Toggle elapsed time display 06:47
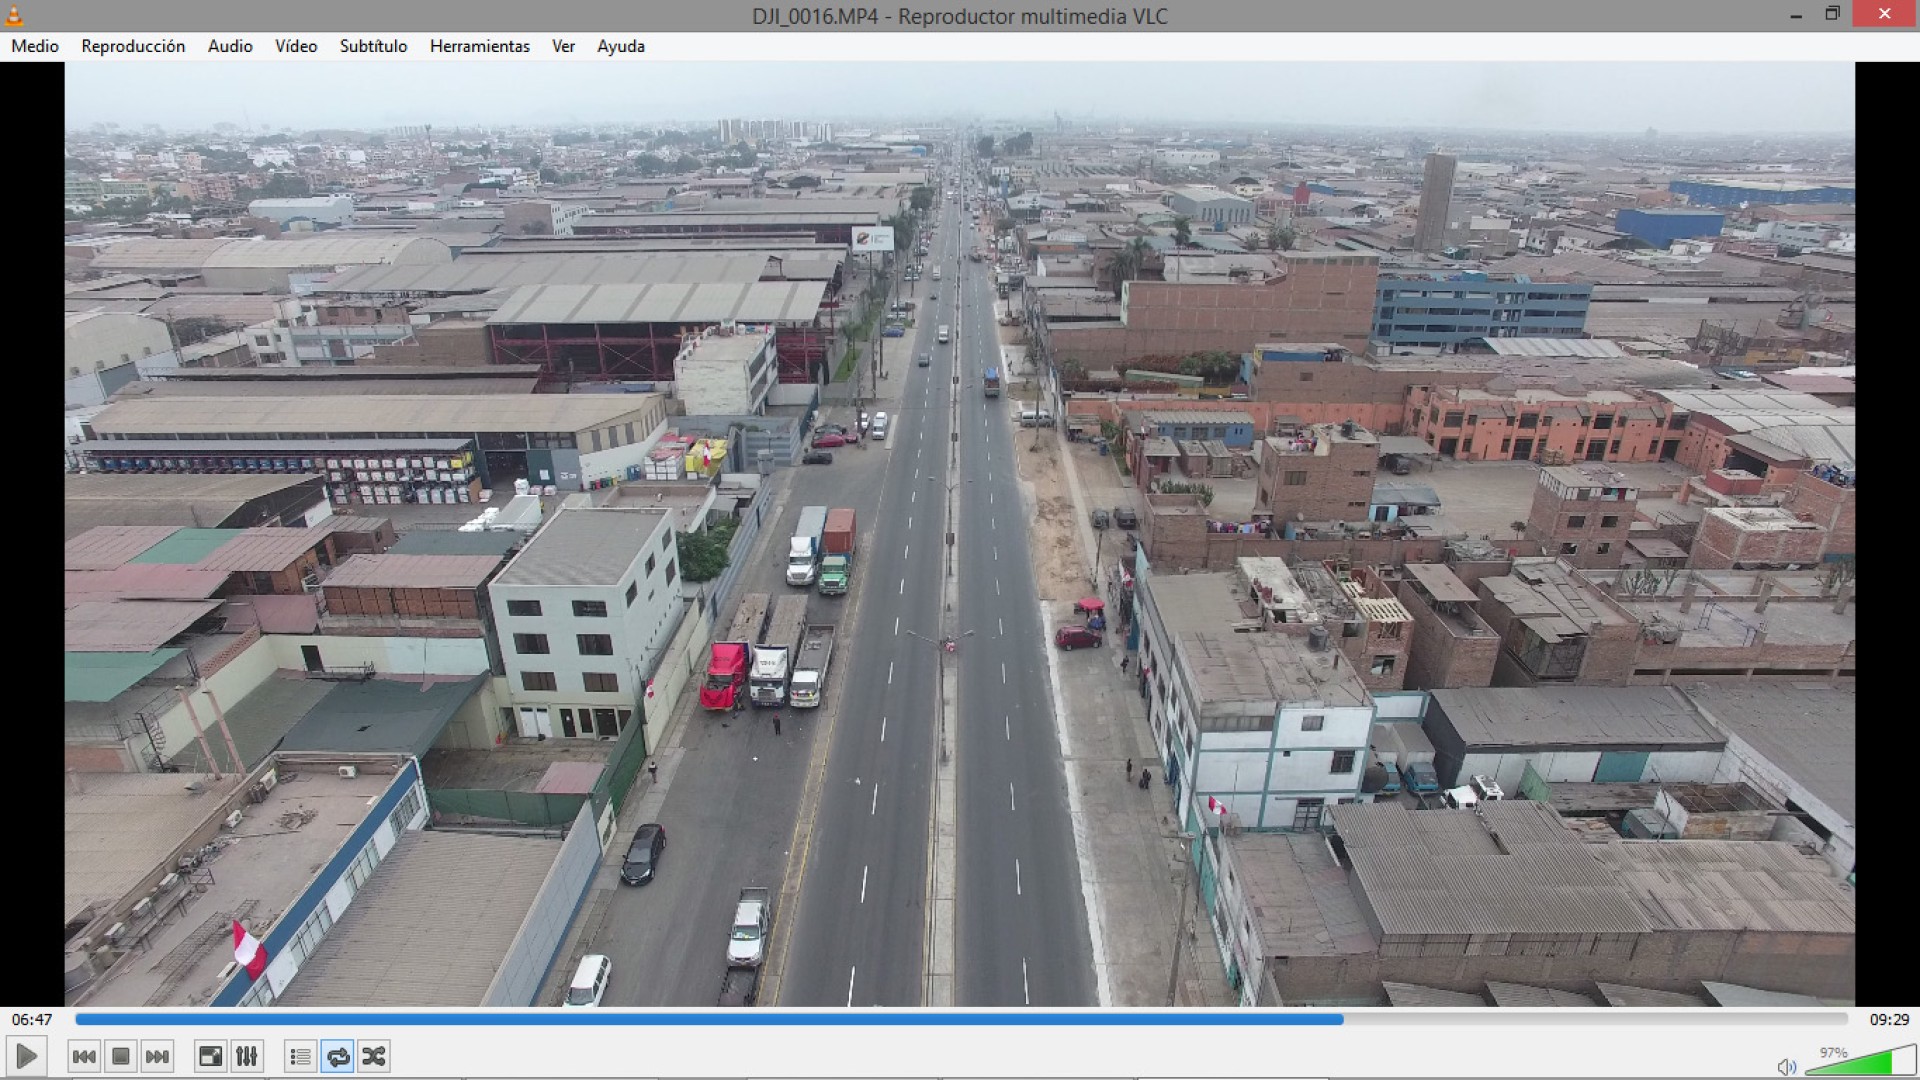Screen dimensions: 1920x1080 coord(32,1019)
